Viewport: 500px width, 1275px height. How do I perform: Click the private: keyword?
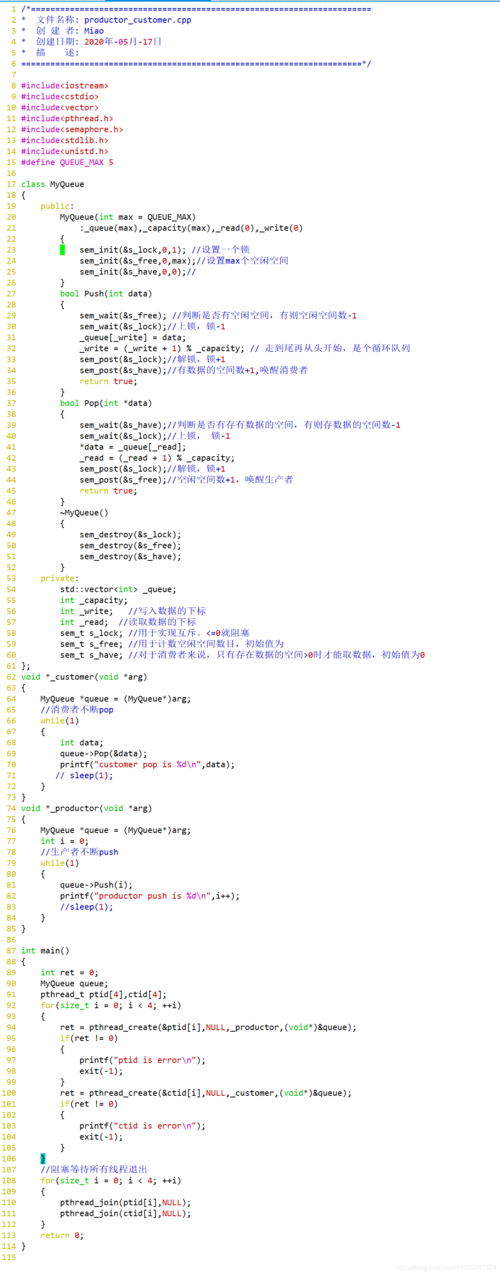coord(57,578)
